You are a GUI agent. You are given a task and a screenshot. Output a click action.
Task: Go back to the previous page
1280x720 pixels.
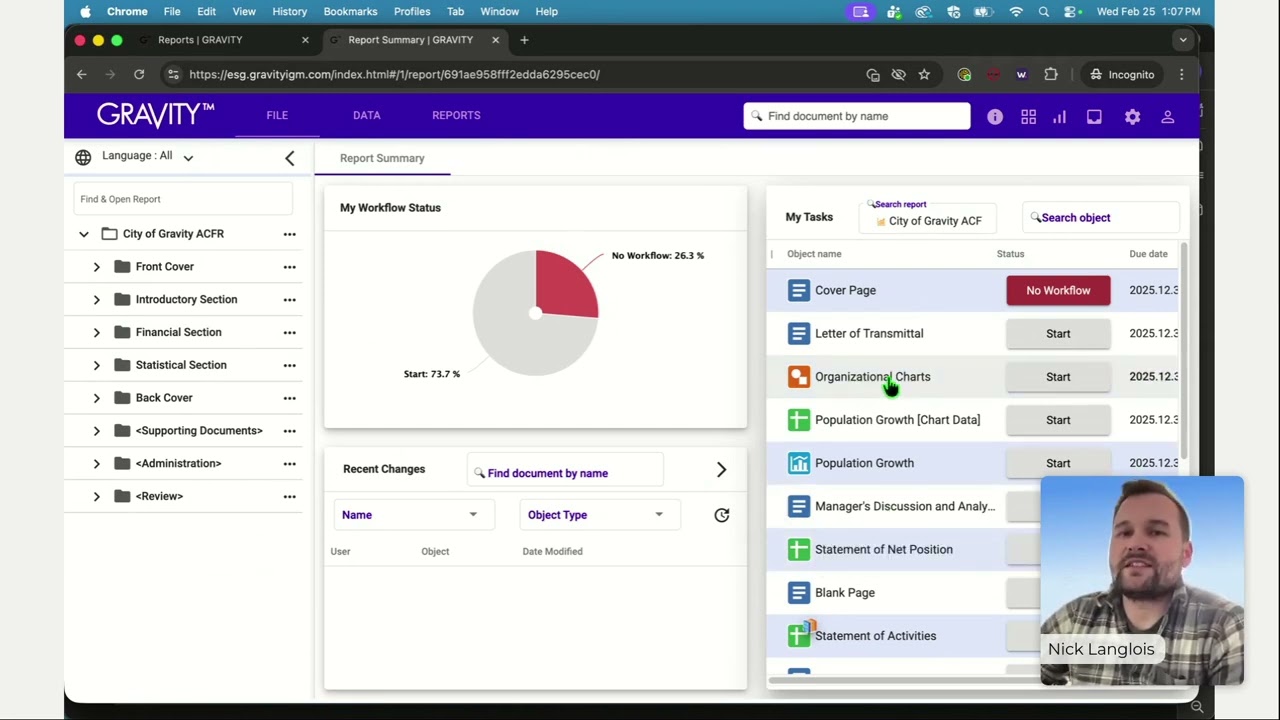tap(82, 74)
